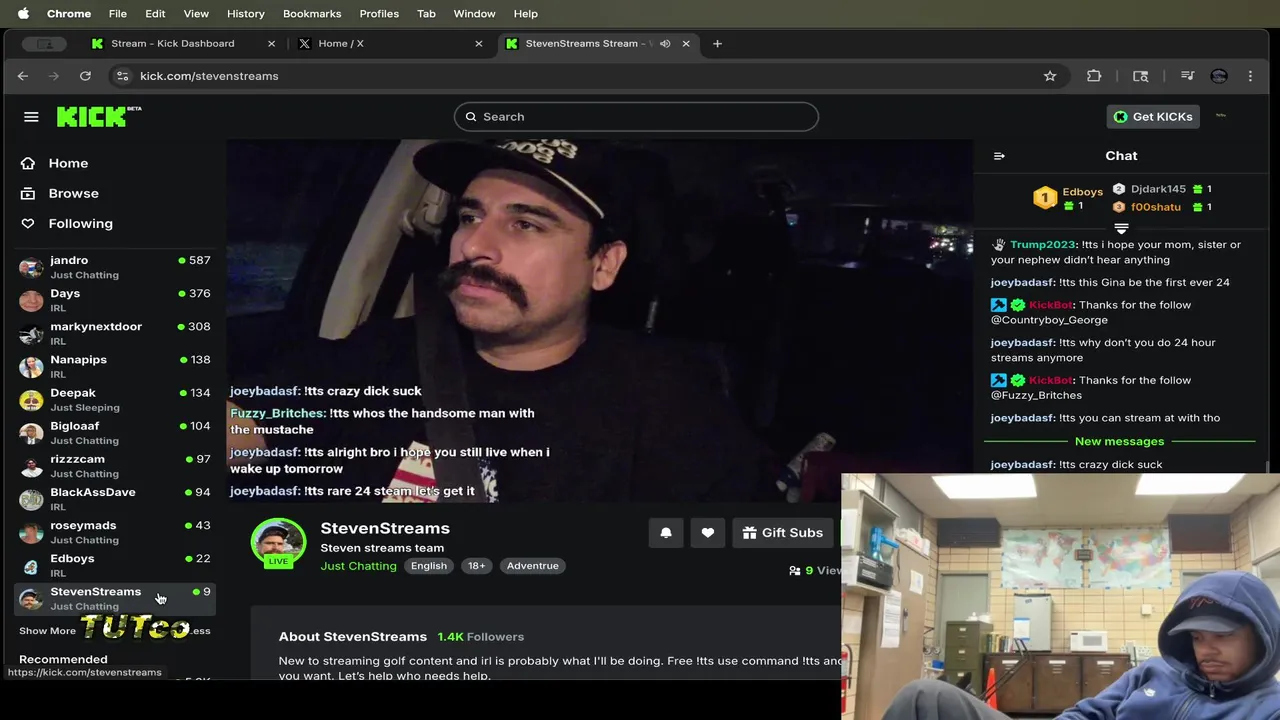Open the Kick hamburger sidebar menu
This screenshot has width=1280, height=720.
tap(31, 117)
